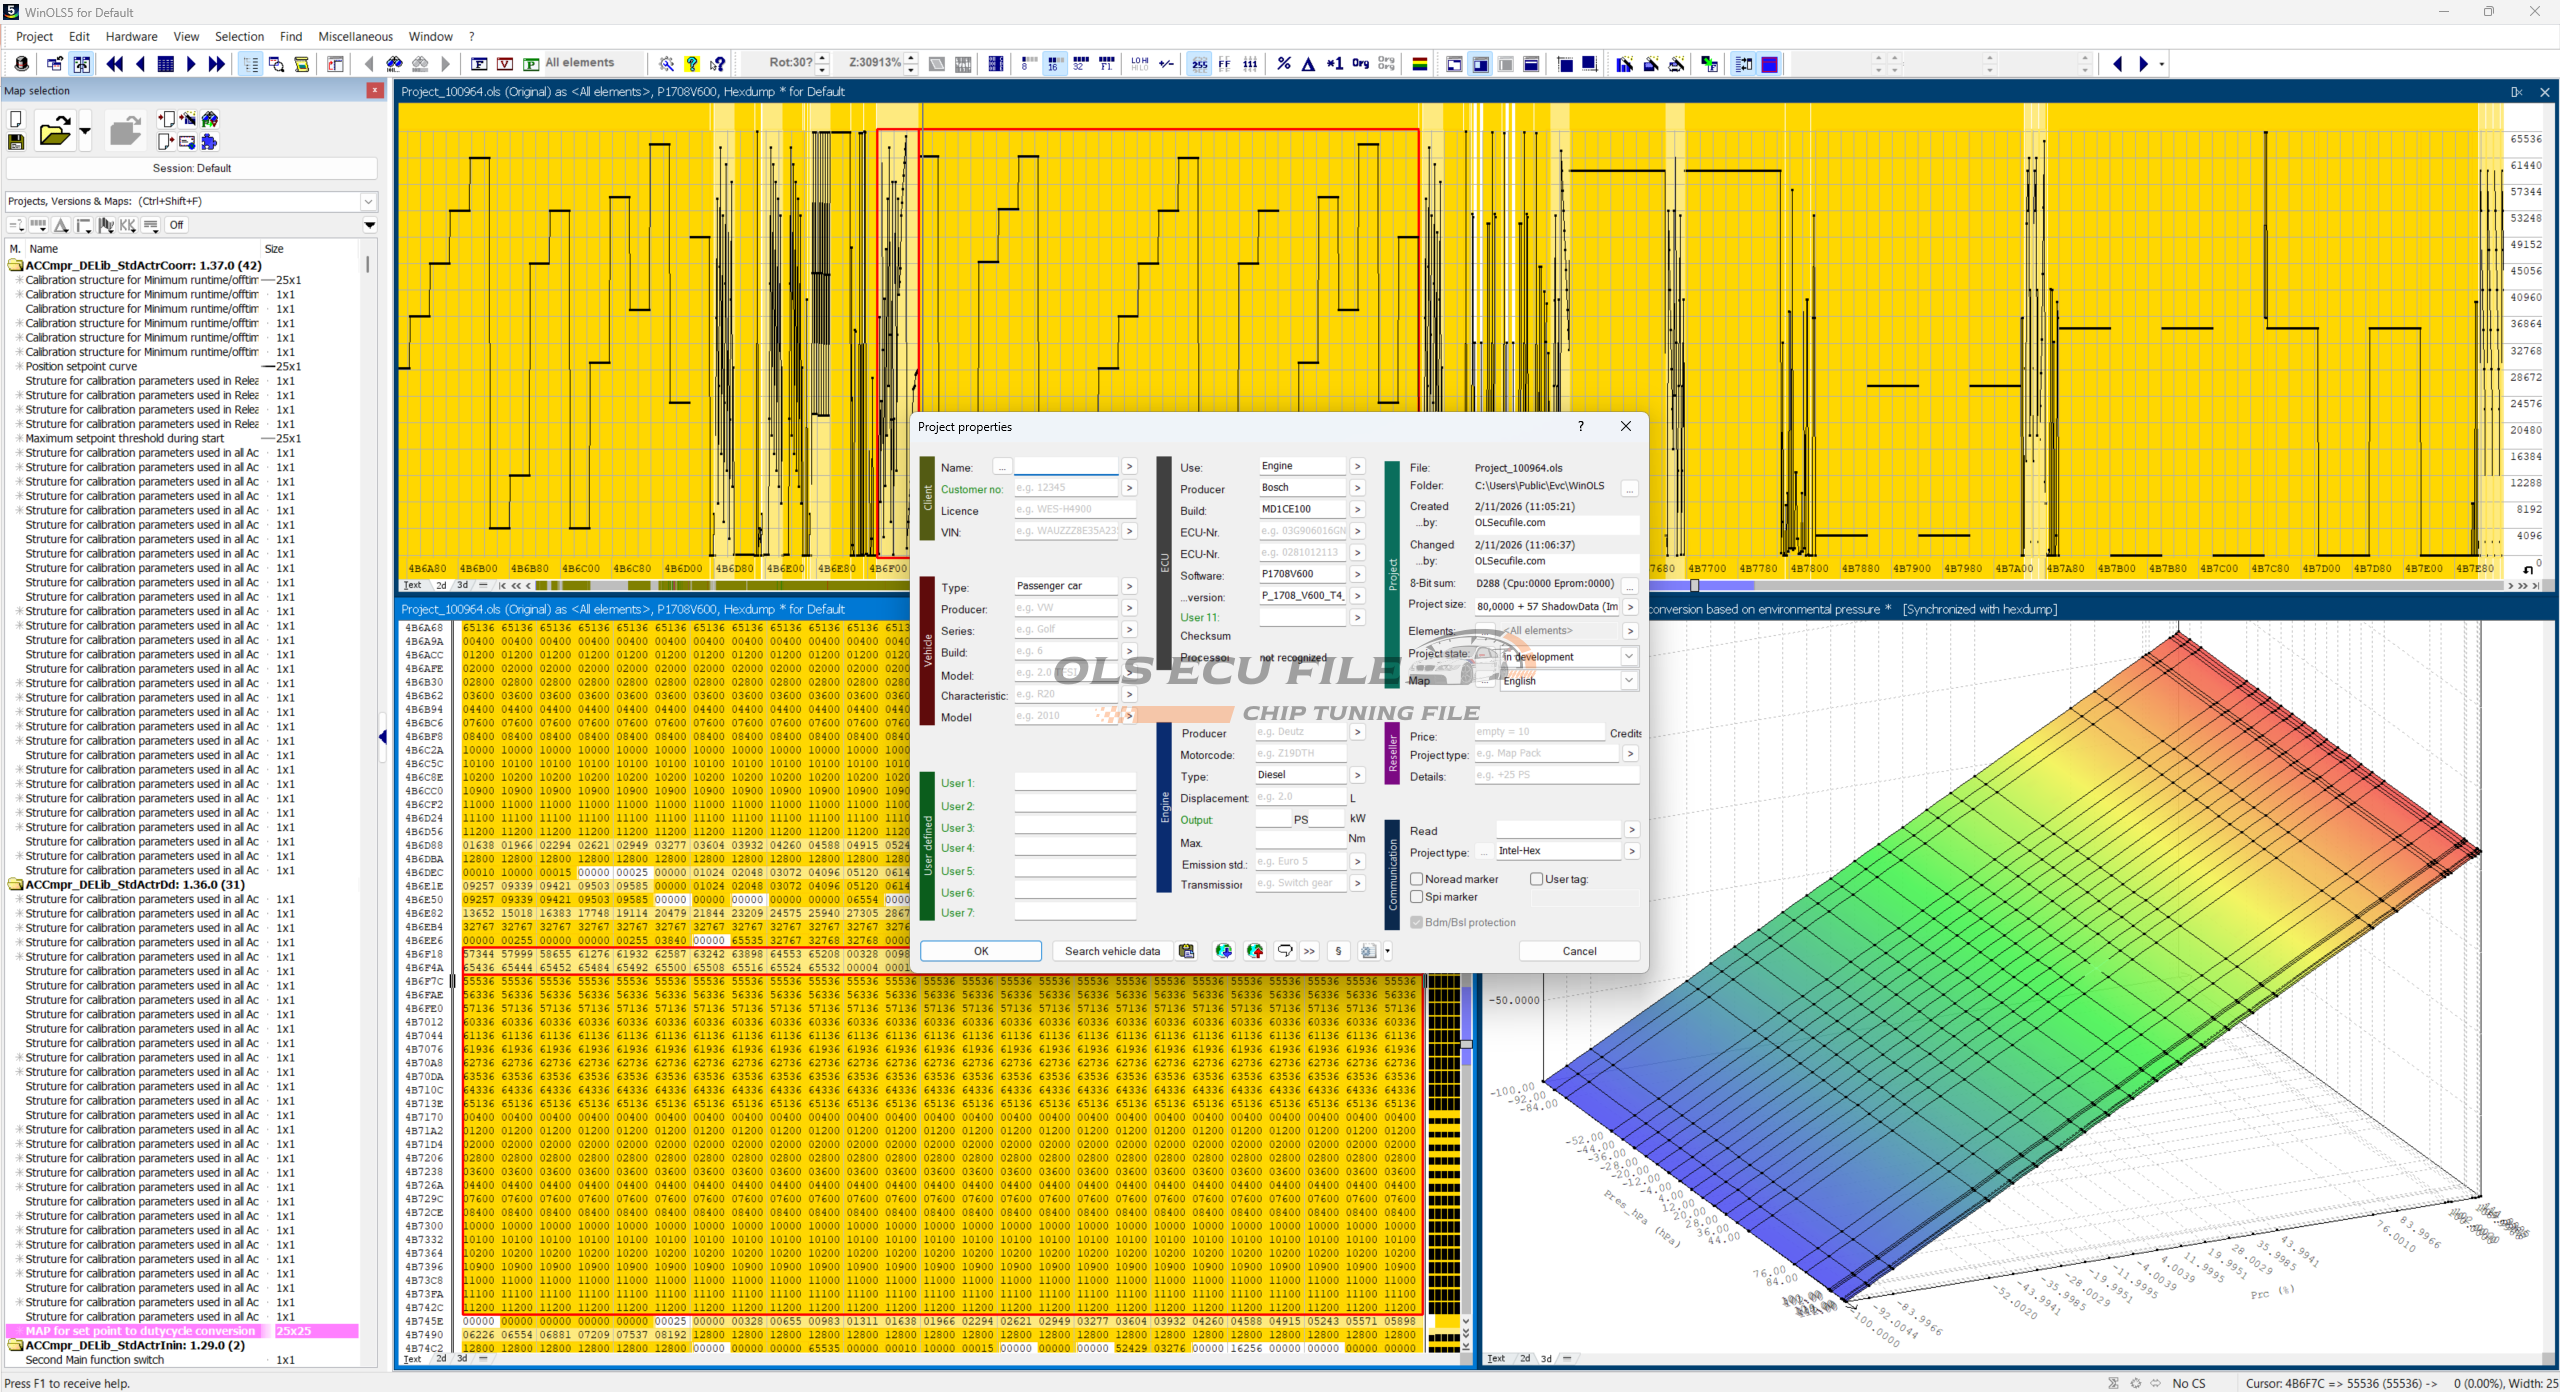Click the client Name input field
The height and width of the screenshot is (1392, 2560).
tap(1066, 467)
